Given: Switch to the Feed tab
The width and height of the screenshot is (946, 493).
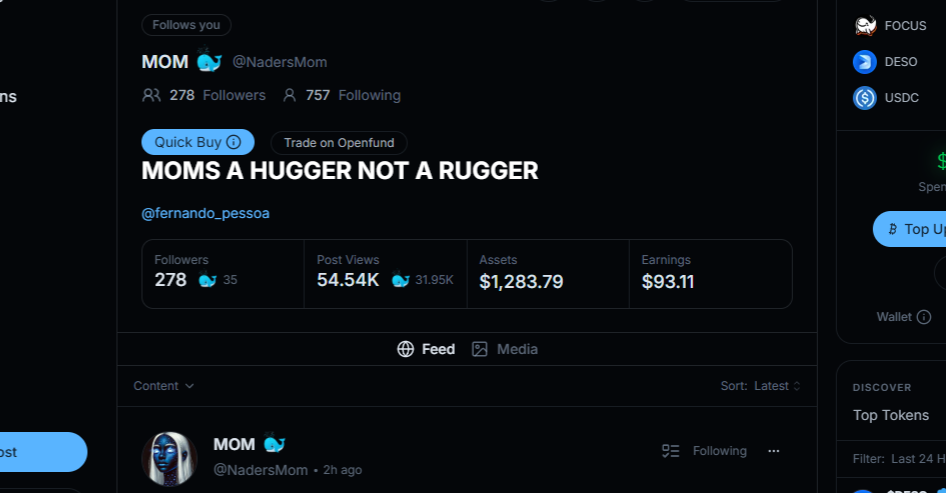Looking at the screenshot, I should 427,349.
